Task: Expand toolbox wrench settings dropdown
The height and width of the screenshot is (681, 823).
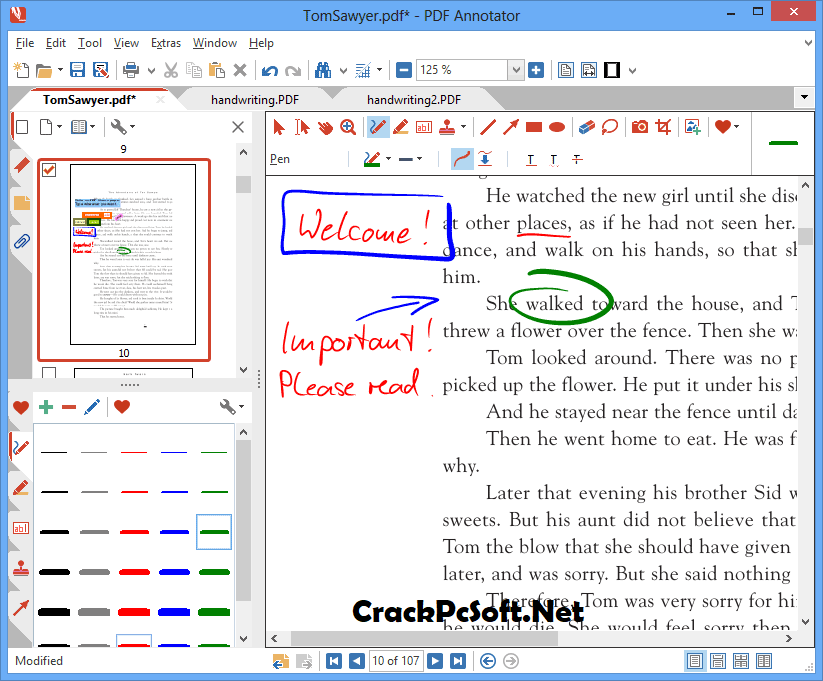Action: tap(241, 406)
